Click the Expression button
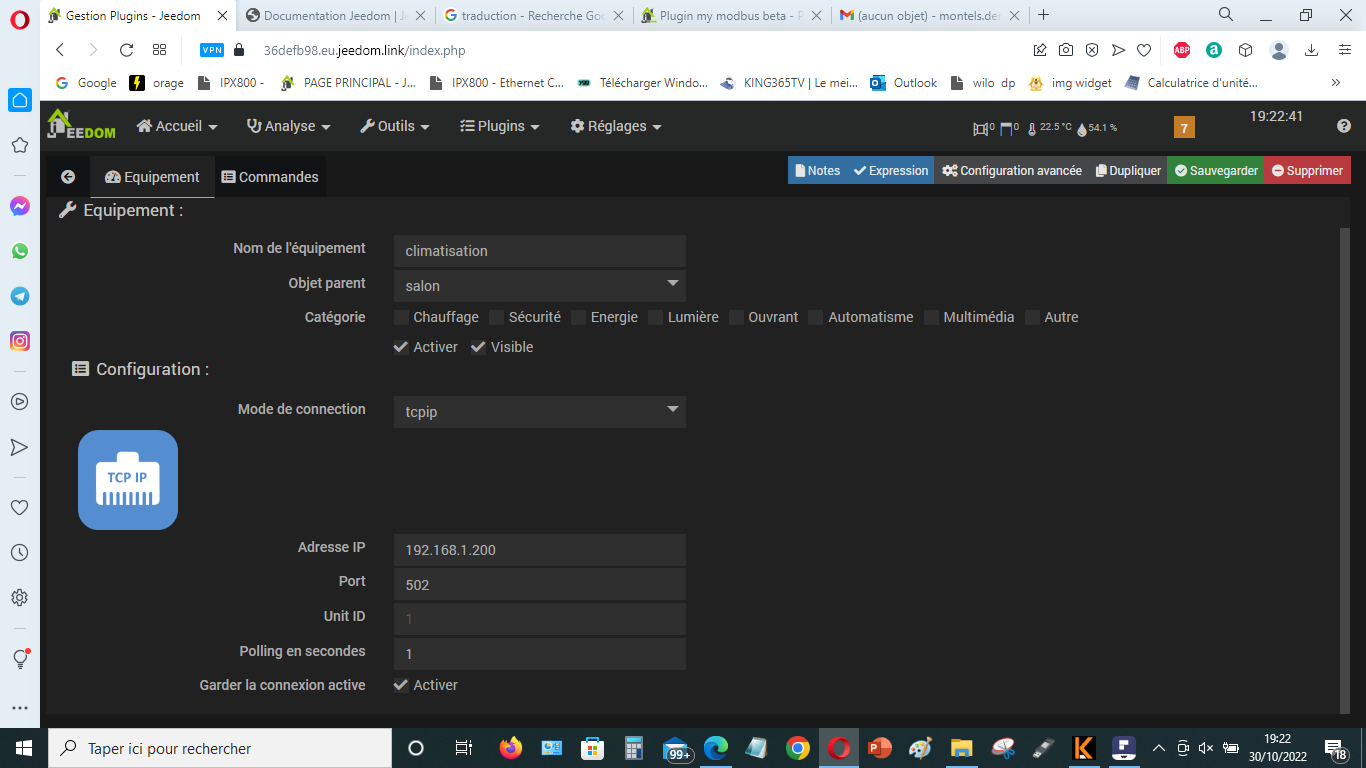 pyautogui.click(x=890, y=170)
